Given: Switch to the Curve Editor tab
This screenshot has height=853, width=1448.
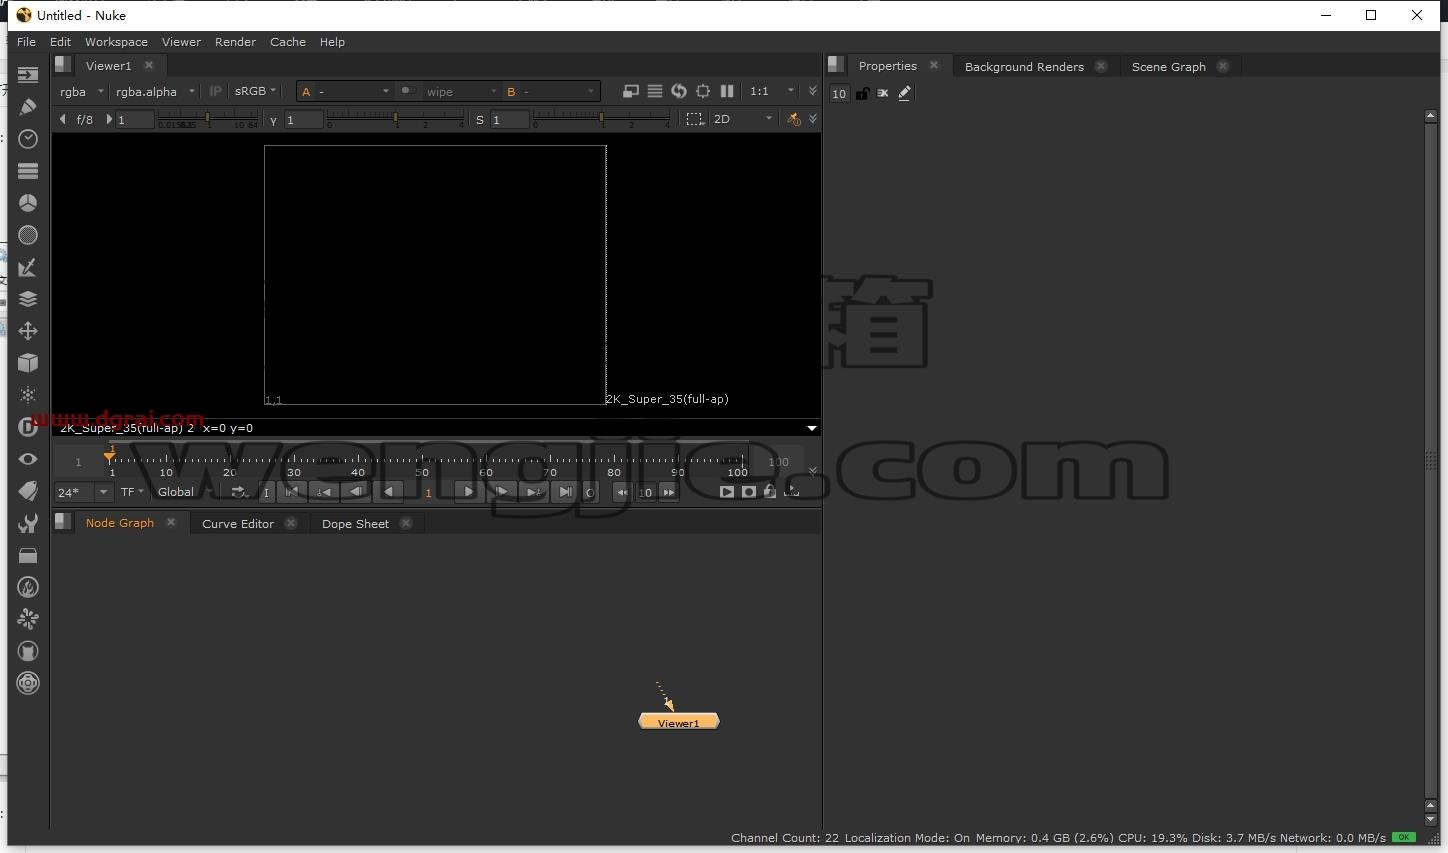Looking at the screenshot, I should pos(238,524).
